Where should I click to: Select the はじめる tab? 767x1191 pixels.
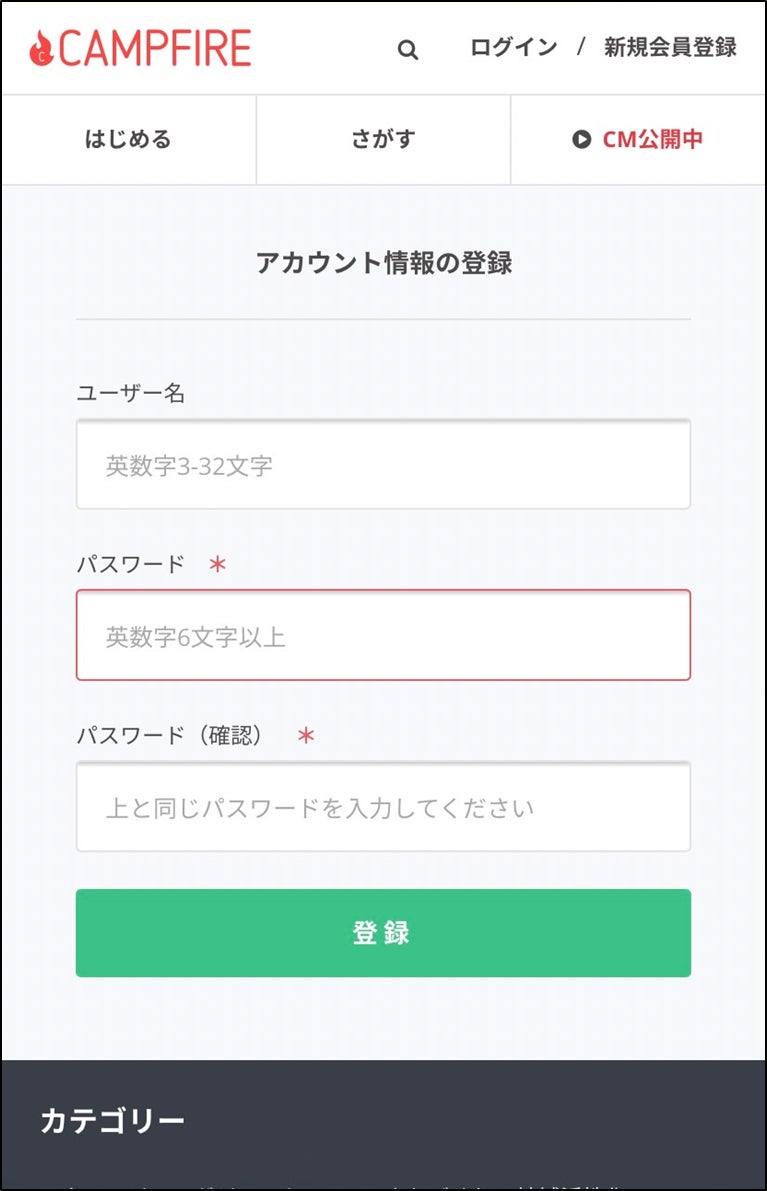coord(128,139)
